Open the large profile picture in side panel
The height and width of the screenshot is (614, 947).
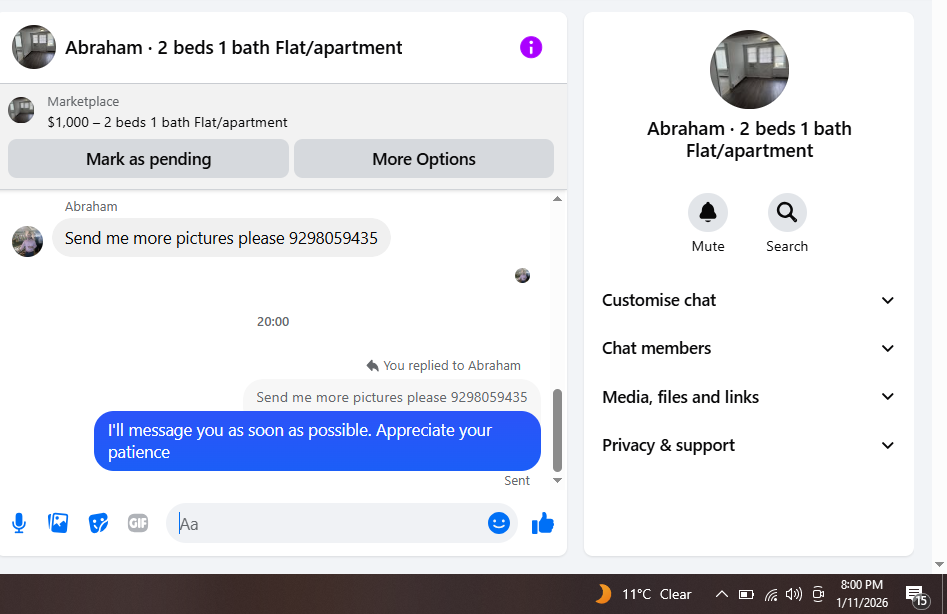(x=749, y=69)
